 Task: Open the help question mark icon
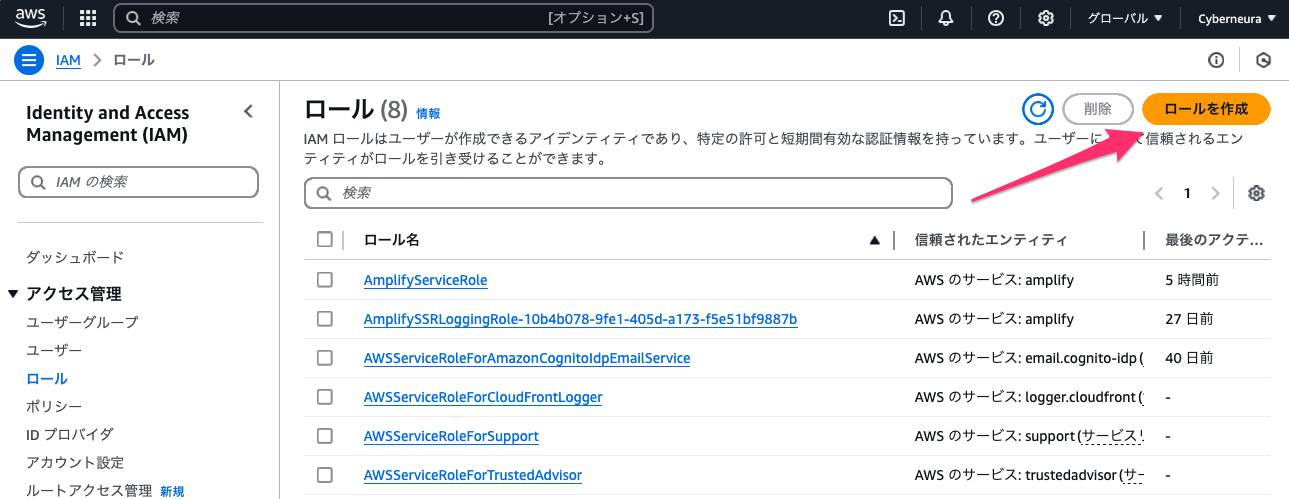pos(996,18)
